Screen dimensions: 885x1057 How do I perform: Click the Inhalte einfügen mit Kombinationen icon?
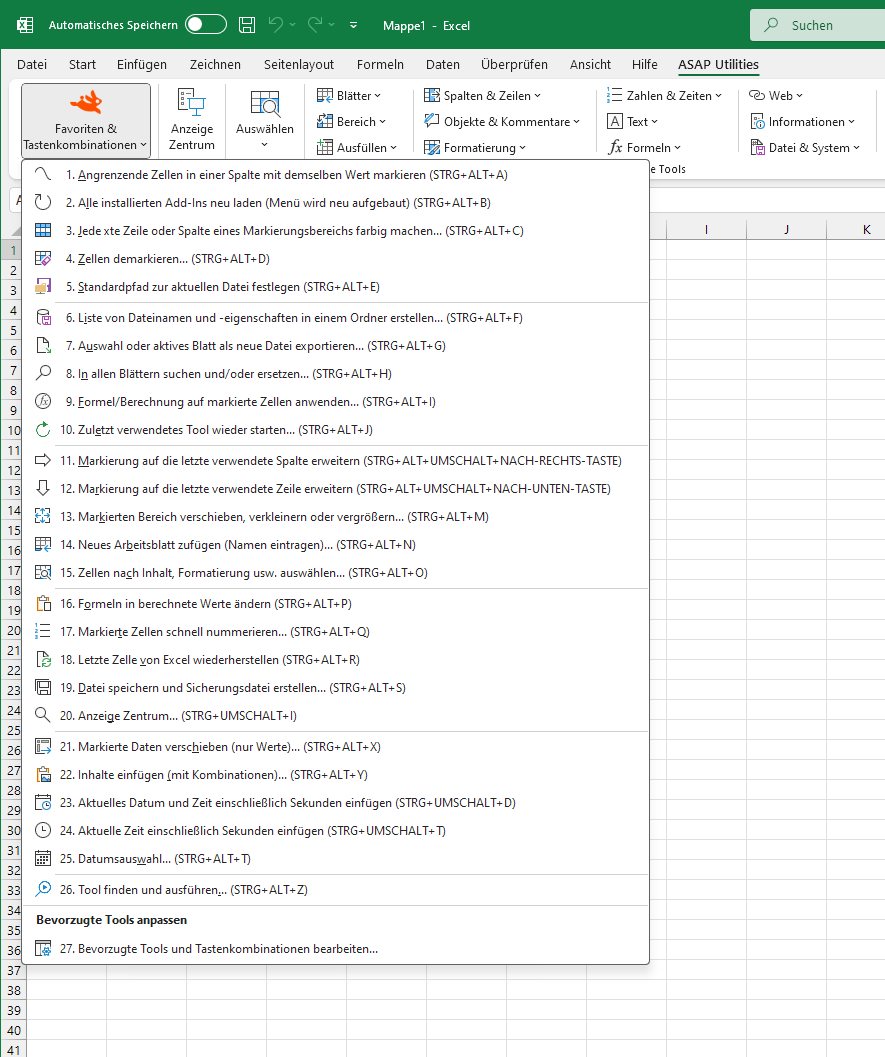(x=42, y=775)
